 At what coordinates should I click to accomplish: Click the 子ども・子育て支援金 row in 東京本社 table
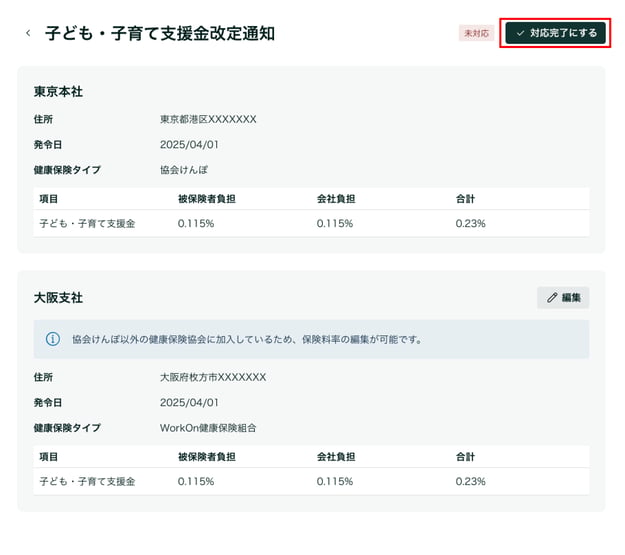[x=311, y=223]
